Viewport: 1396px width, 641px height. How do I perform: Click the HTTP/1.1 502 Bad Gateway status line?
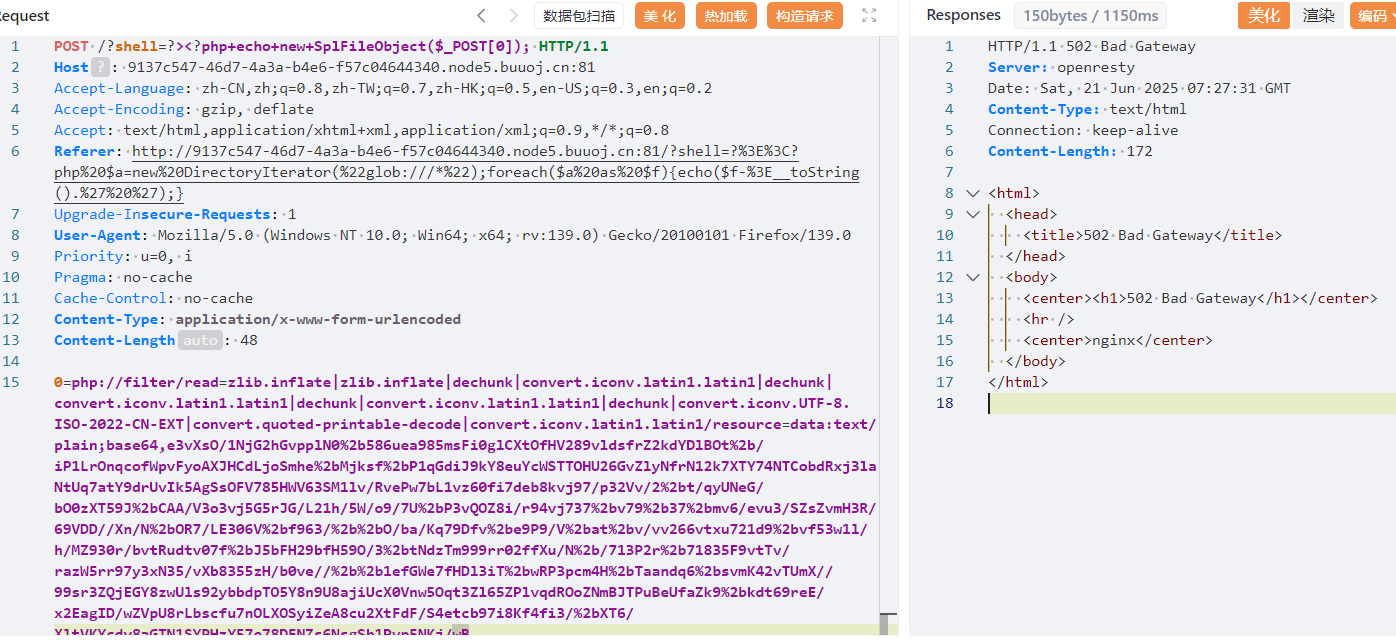(1091, 46)
